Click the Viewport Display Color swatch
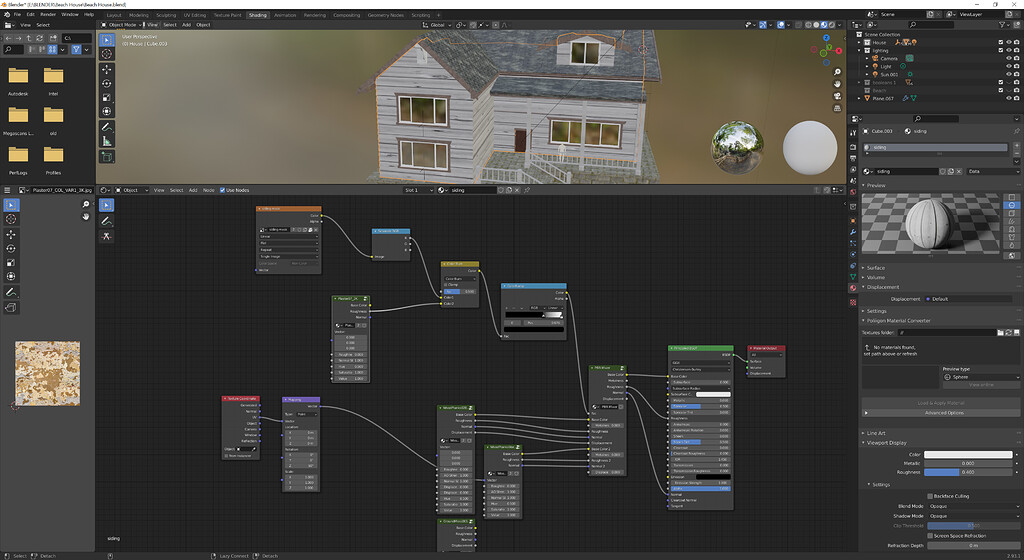 pos(968,454)
